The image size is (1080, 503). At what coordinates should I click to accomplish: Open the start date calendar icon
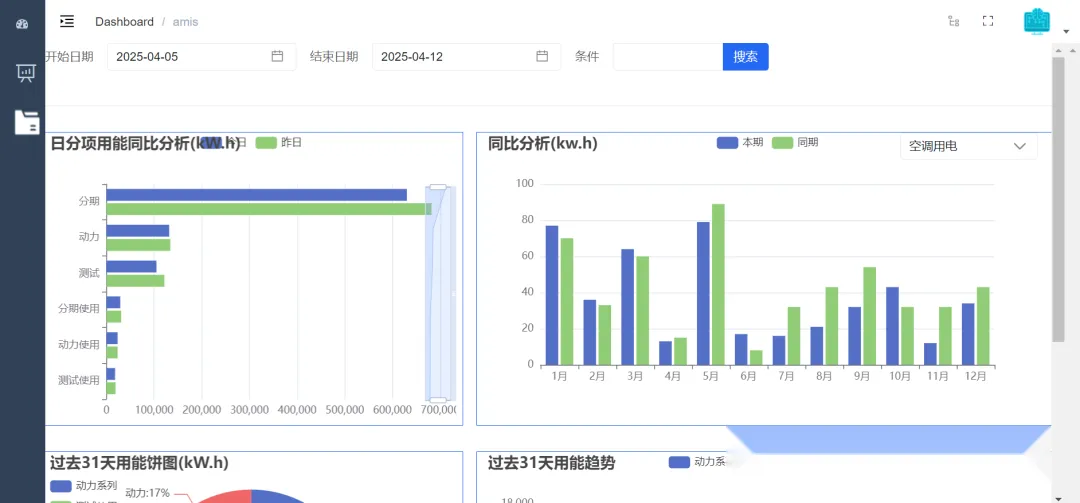tap(278, 57)
